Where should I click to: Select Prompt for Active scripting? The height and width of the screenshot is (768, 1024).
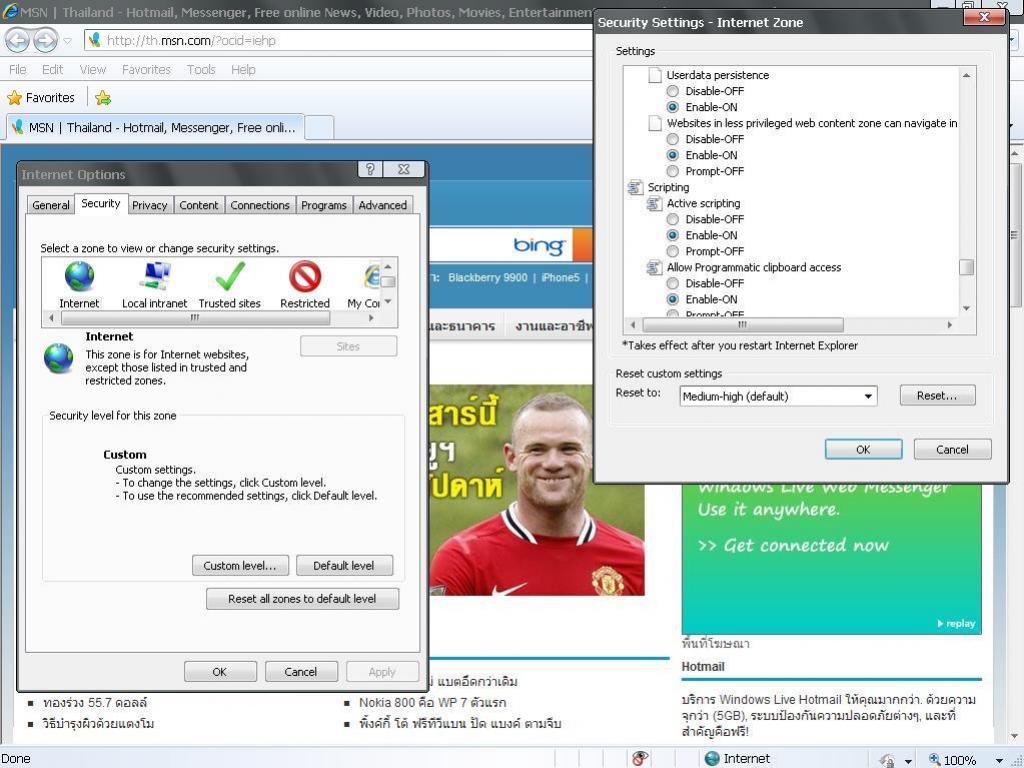(673, 251)
